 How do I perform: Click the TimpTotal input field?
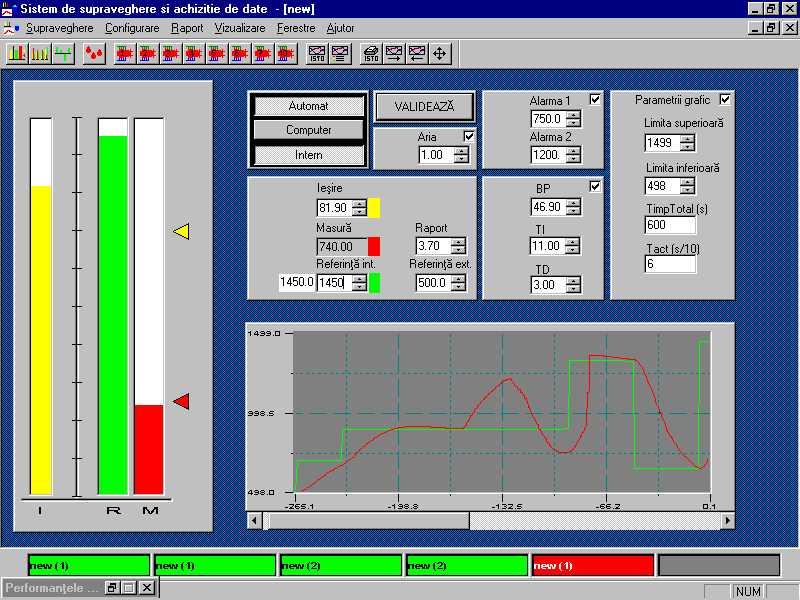pos(670,226)
